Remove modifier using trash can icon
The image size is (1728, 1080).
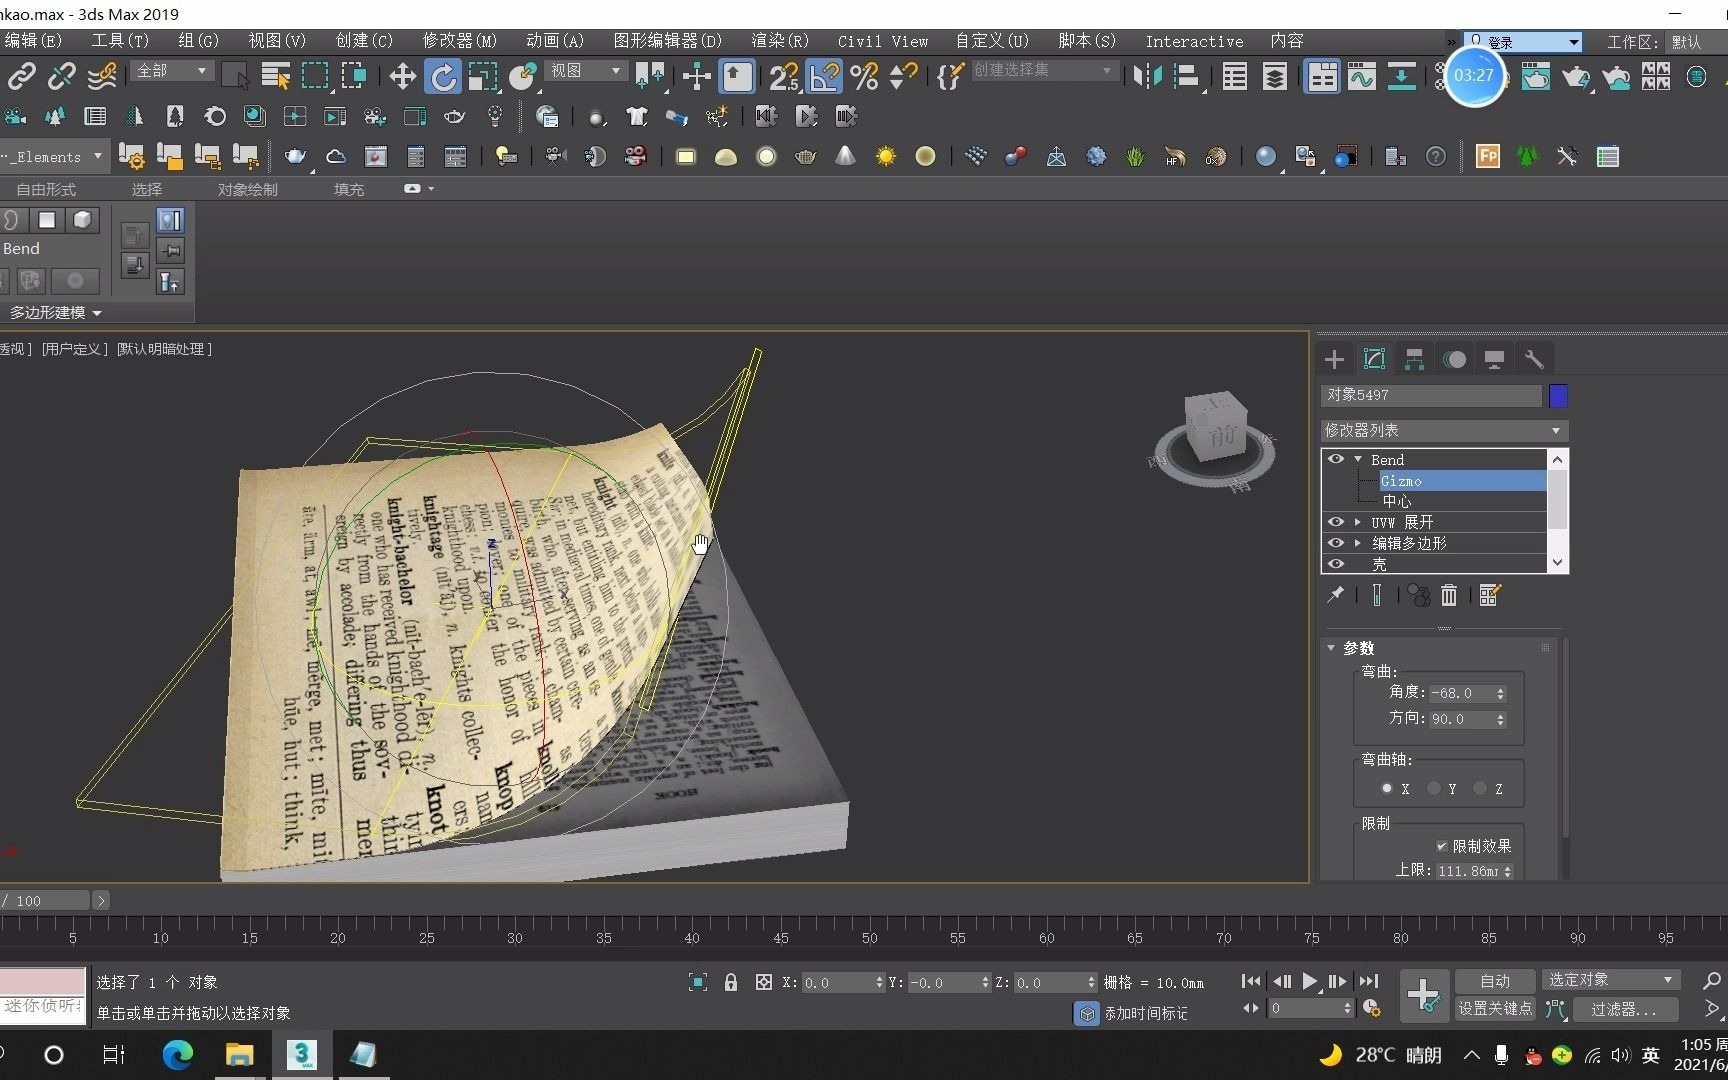pos(1449,596)
